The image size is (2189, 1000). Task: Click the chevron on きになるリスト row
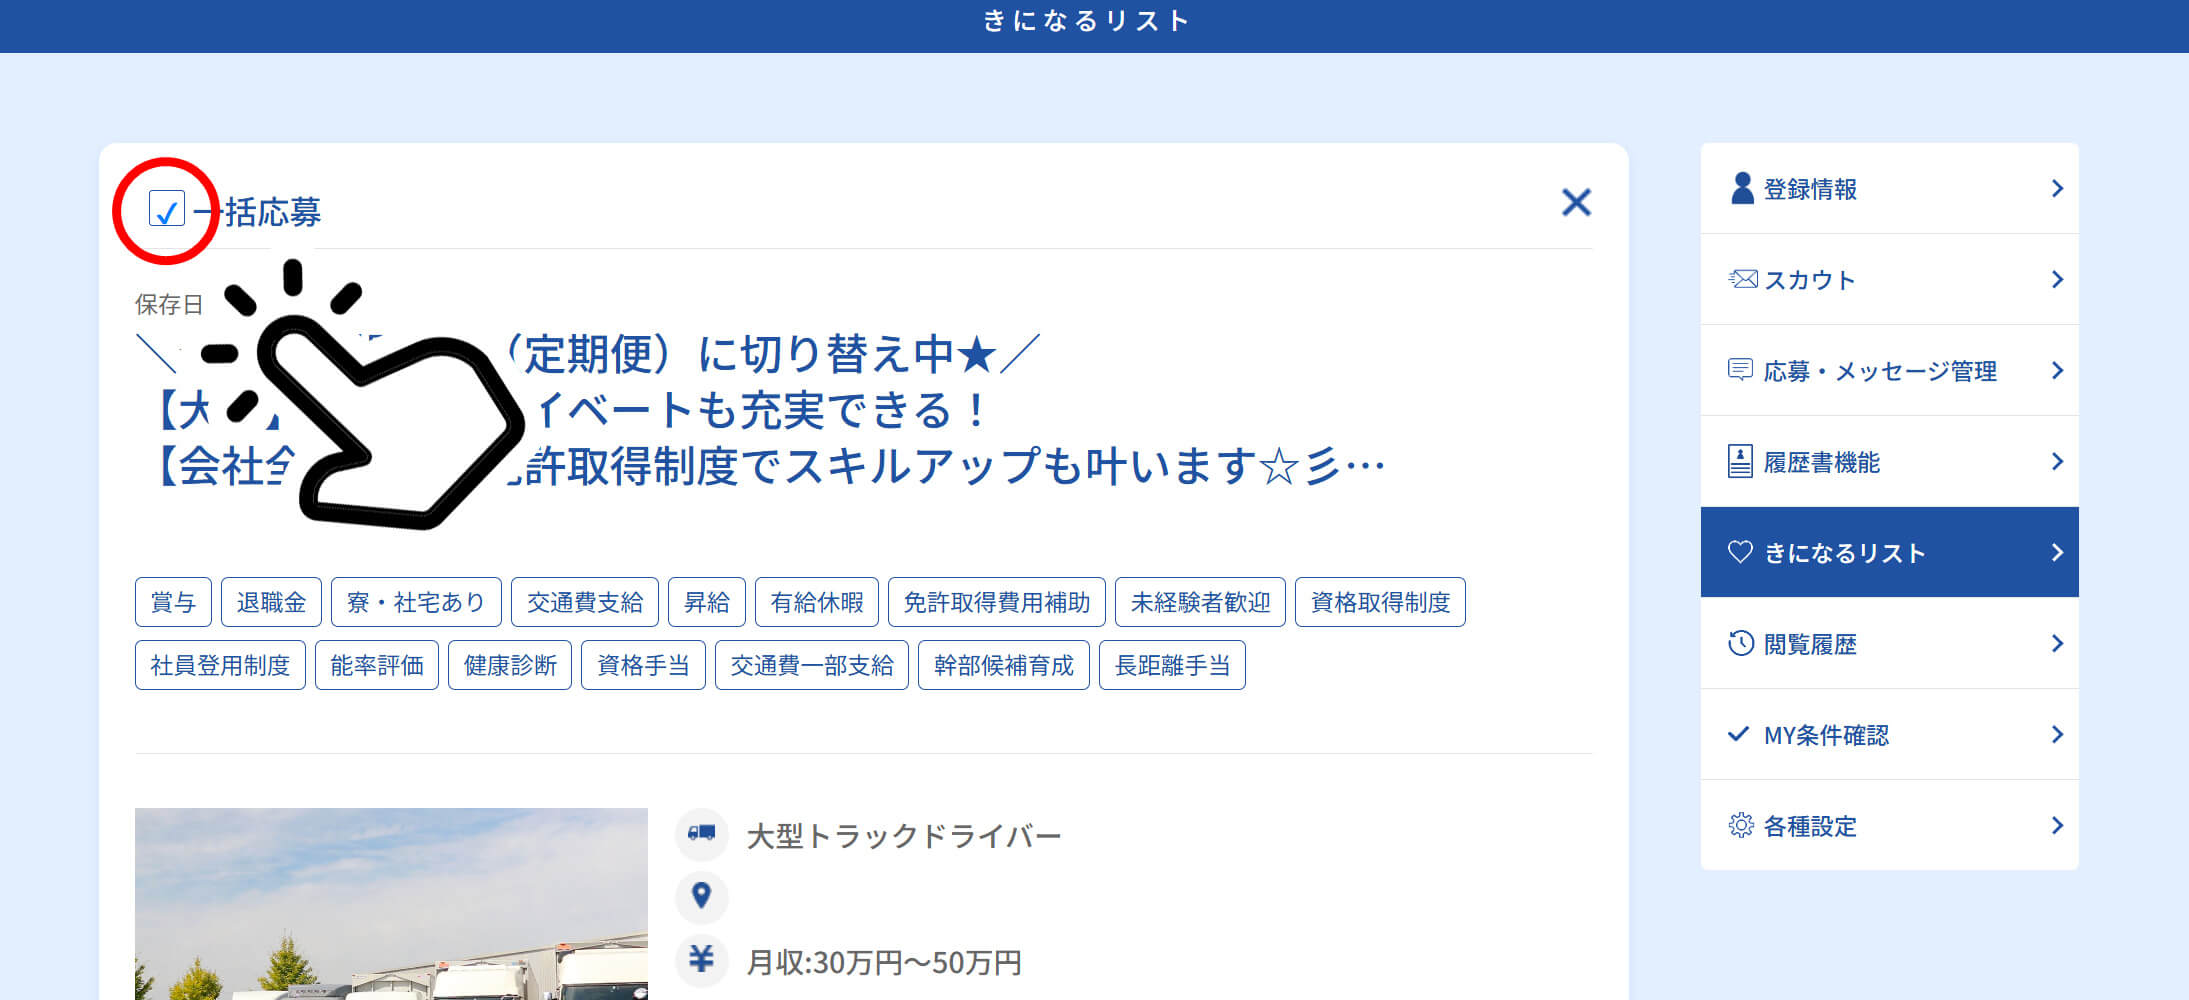click(x=2057, y=552)
